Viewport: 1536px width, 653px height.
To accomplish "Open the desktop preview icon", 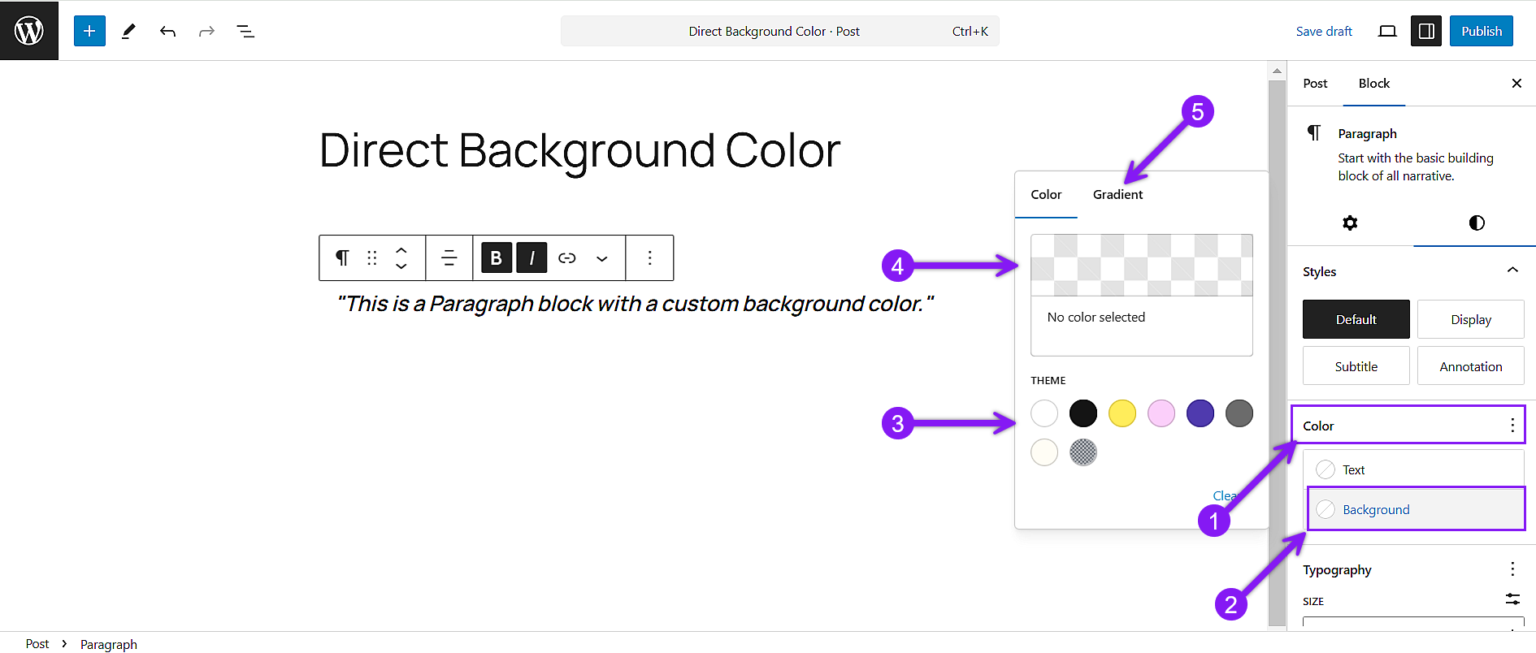I will pos(1387,31).
